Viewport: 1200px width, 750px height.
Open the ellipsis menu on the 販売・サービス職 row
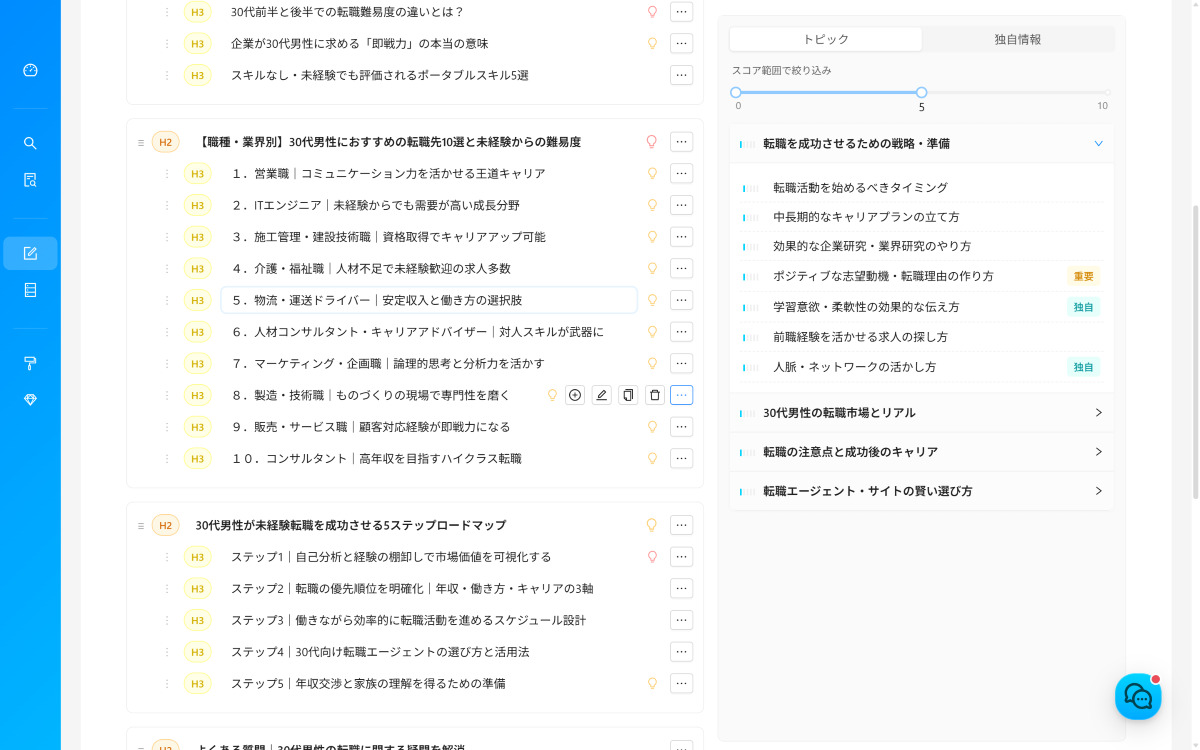tap(681, 426)
